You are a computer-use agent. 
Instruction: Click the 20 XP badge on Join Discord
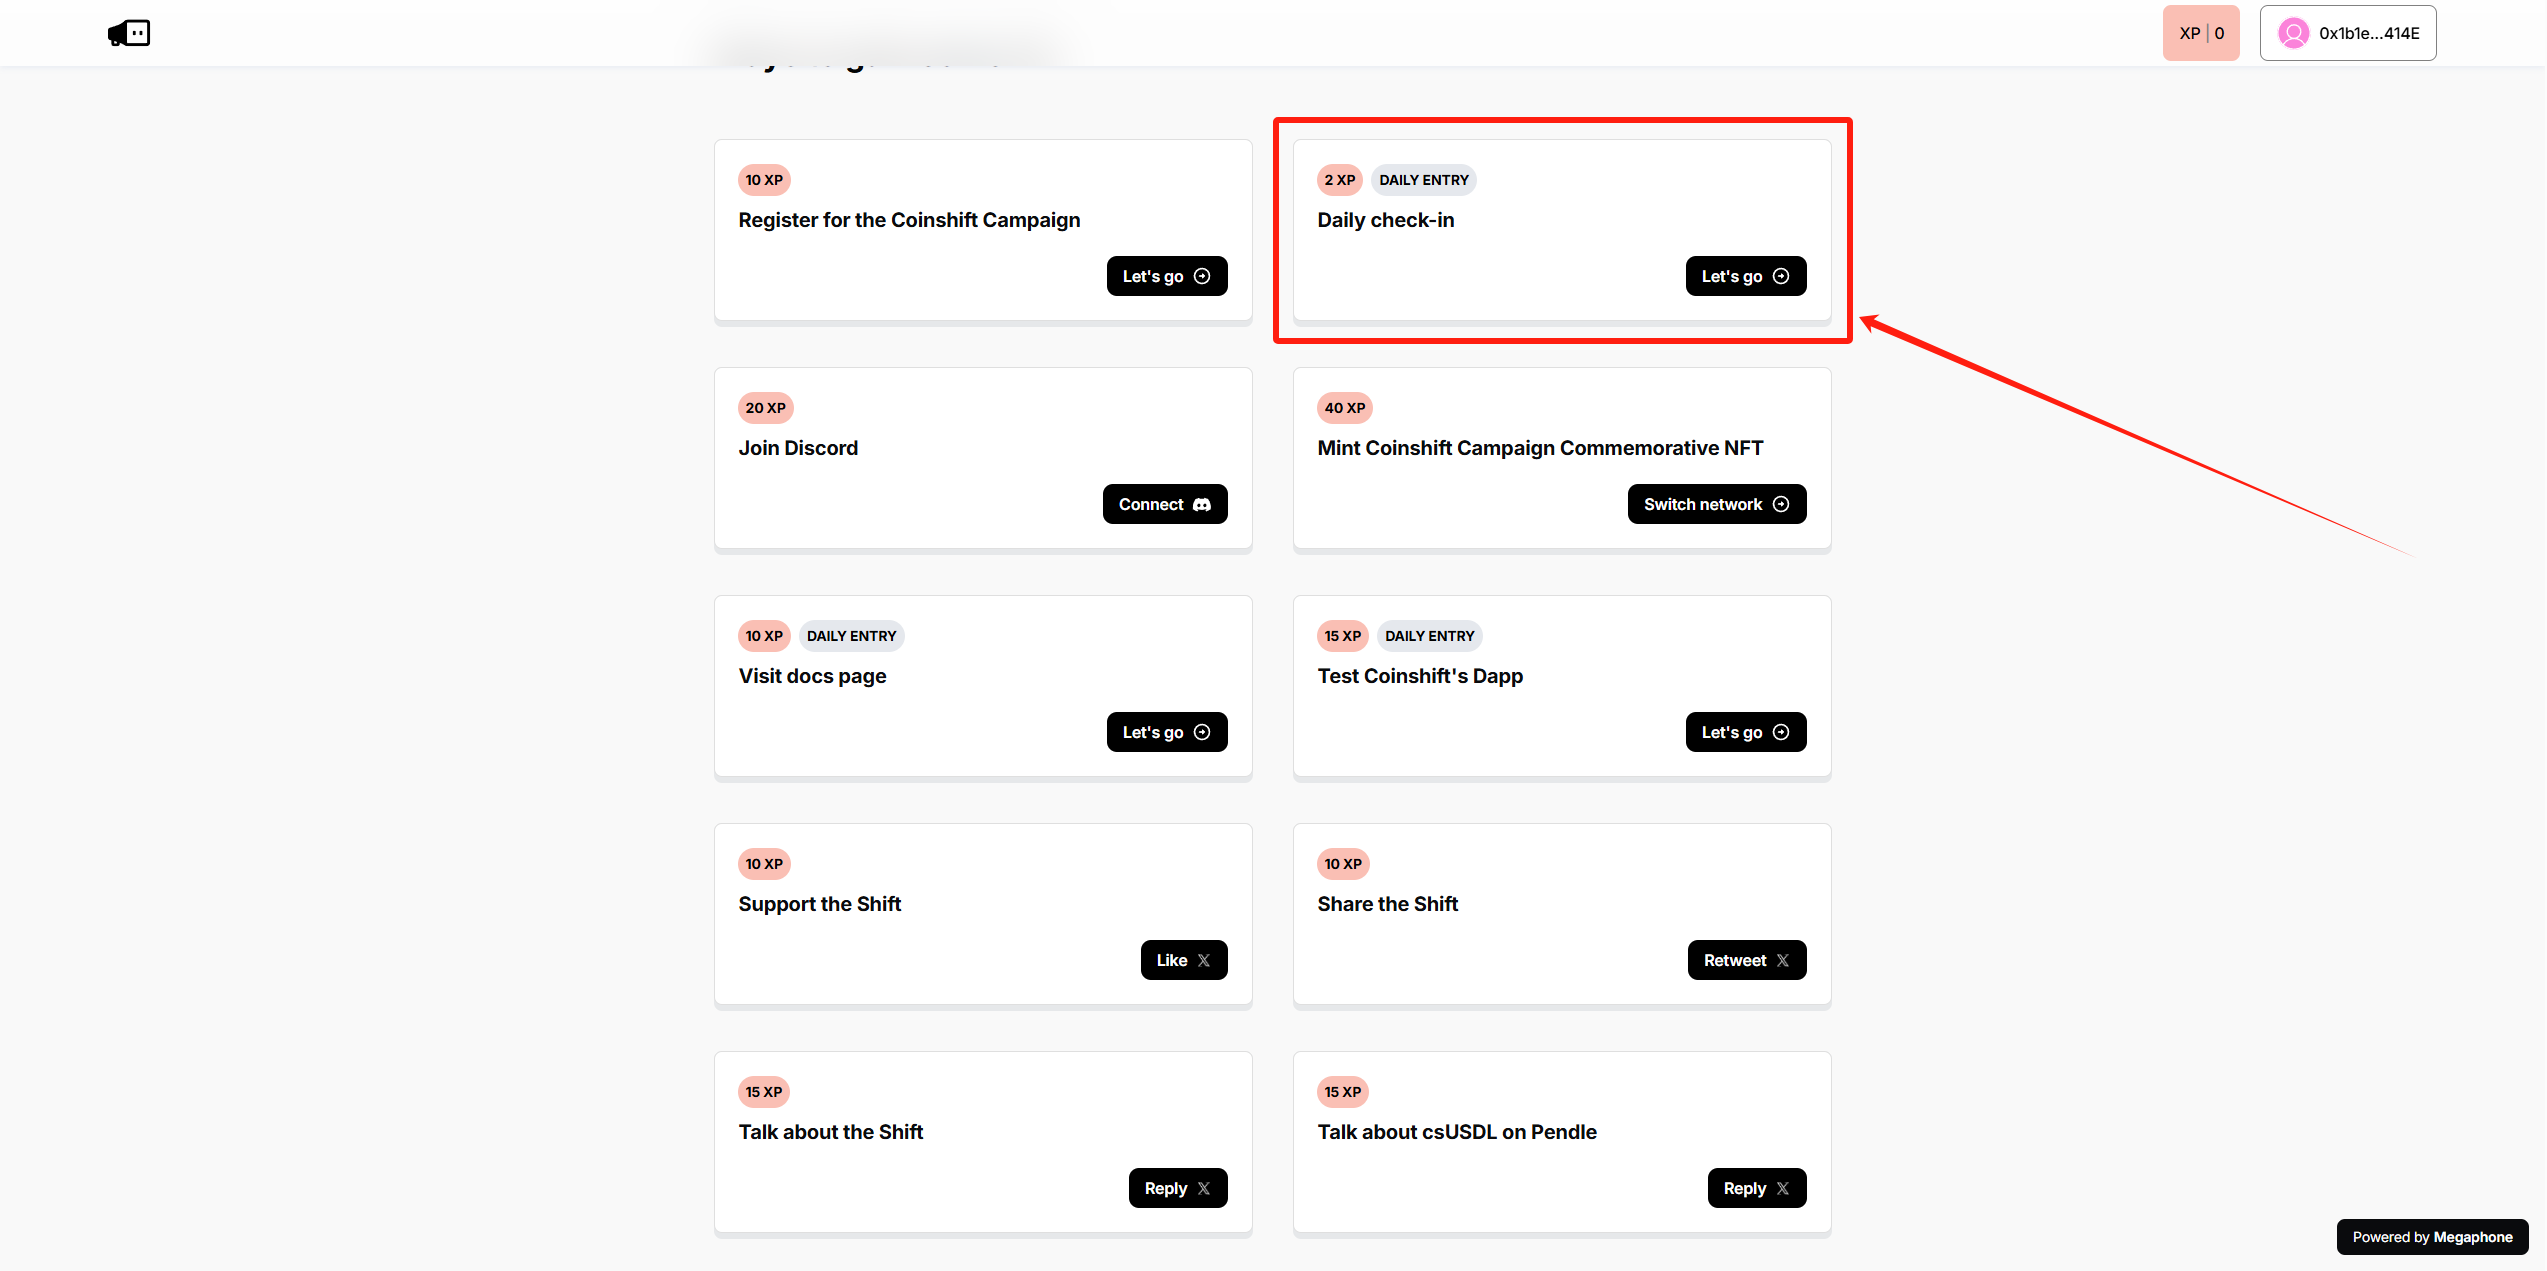[x=766, y=408]
